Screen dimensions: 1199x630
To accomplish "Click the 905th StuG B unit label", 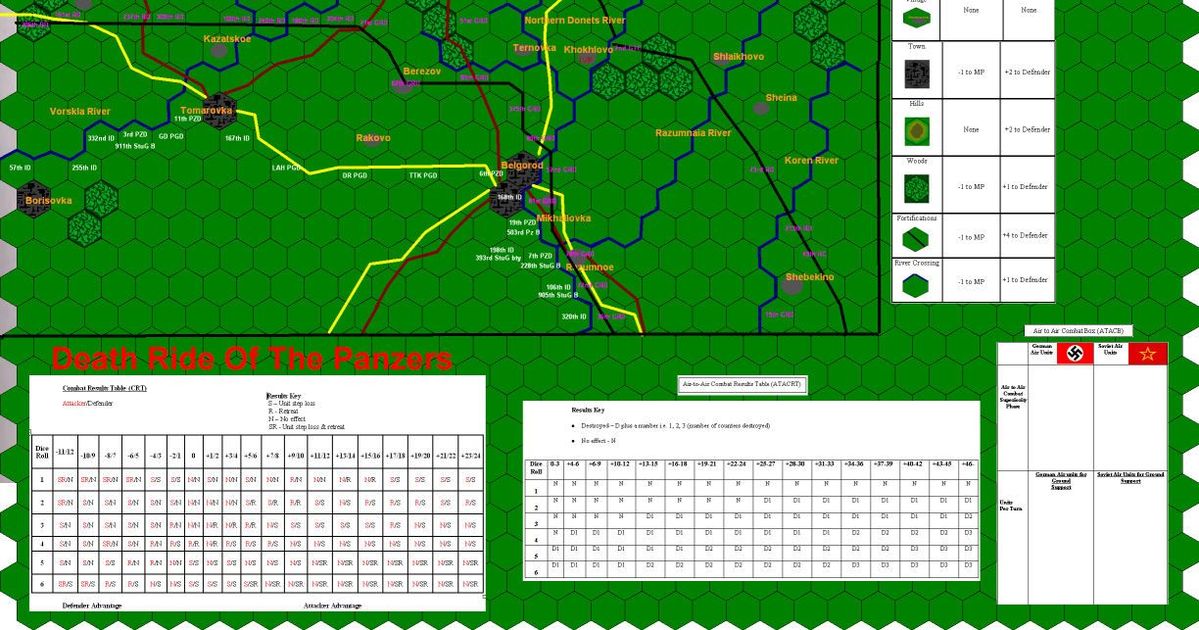I will click(x=559, y=296).
